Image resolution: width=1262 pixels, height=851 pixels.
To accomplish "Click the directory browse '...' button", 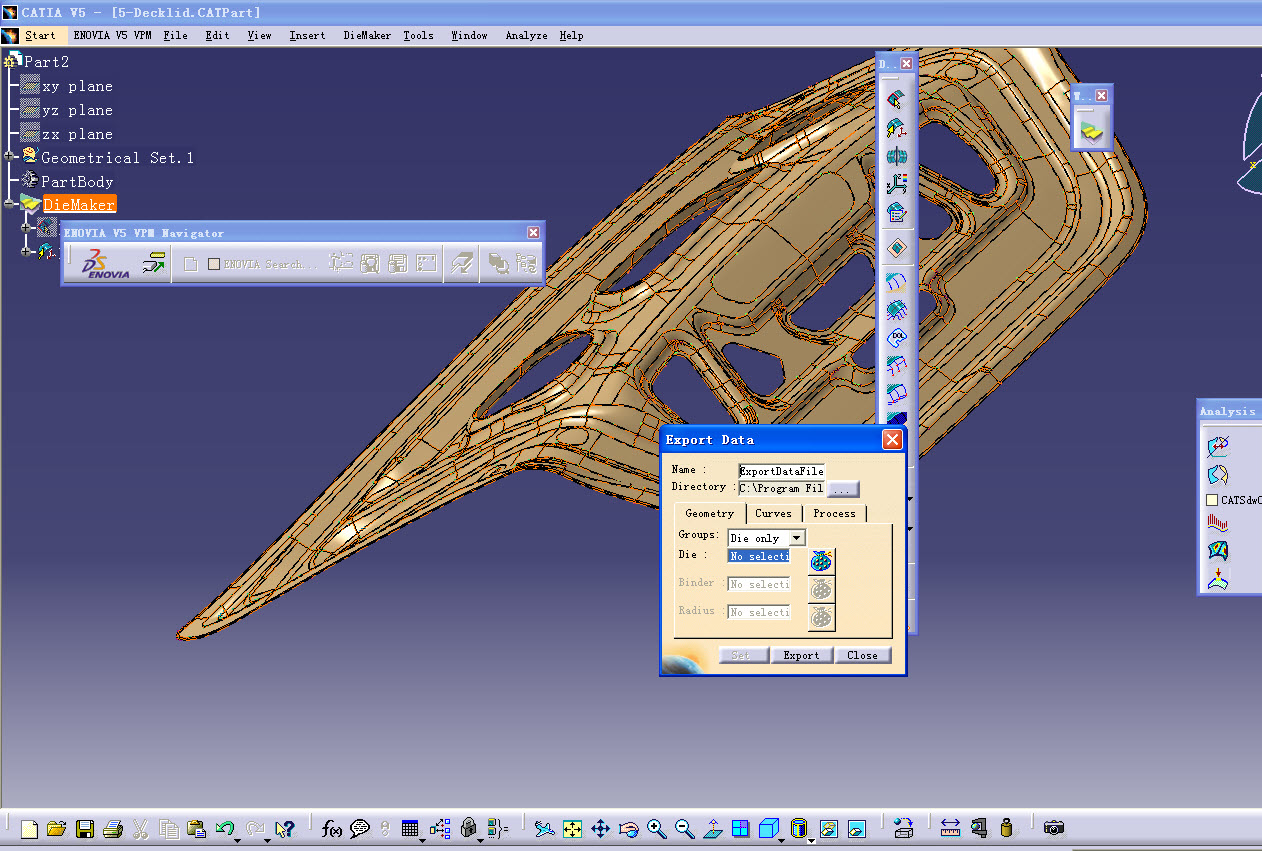I will coord(842,489).
